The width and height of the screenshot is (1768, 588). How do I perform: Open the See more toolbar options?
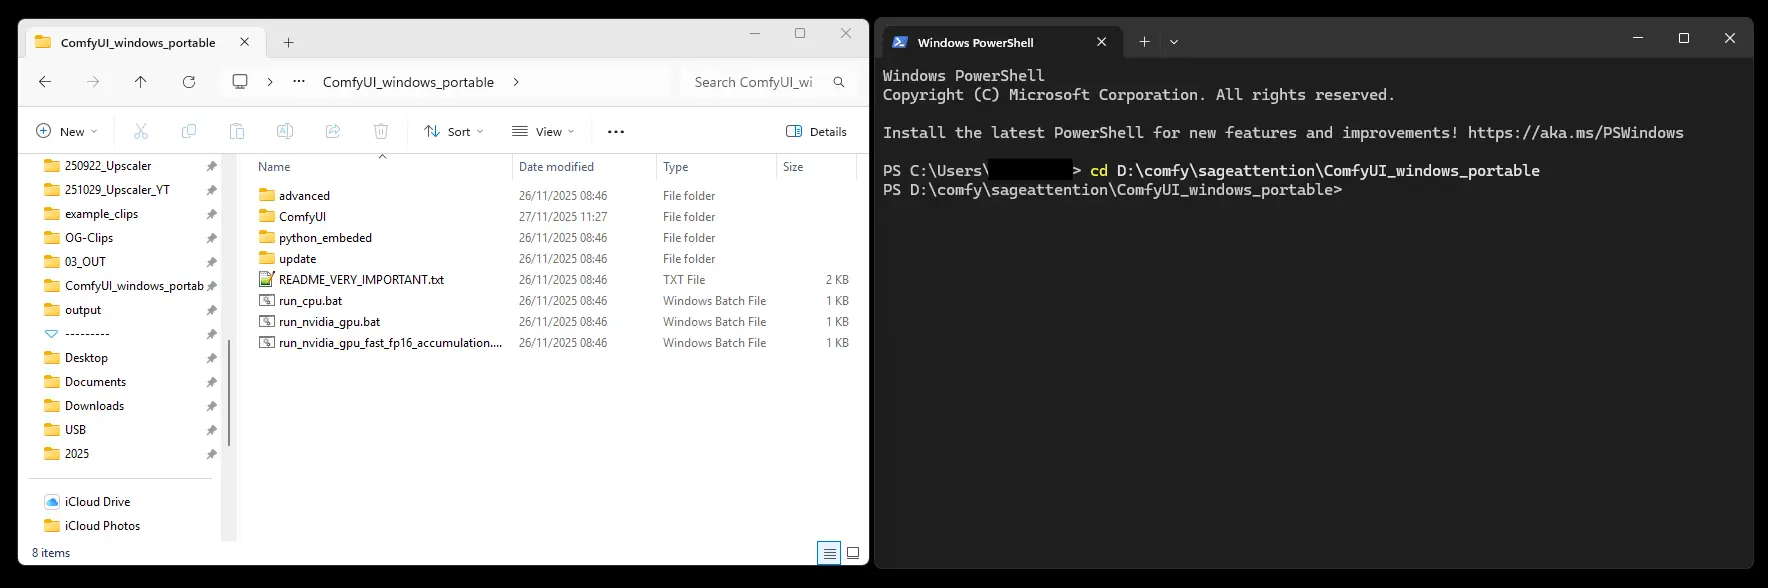point(616,132)
